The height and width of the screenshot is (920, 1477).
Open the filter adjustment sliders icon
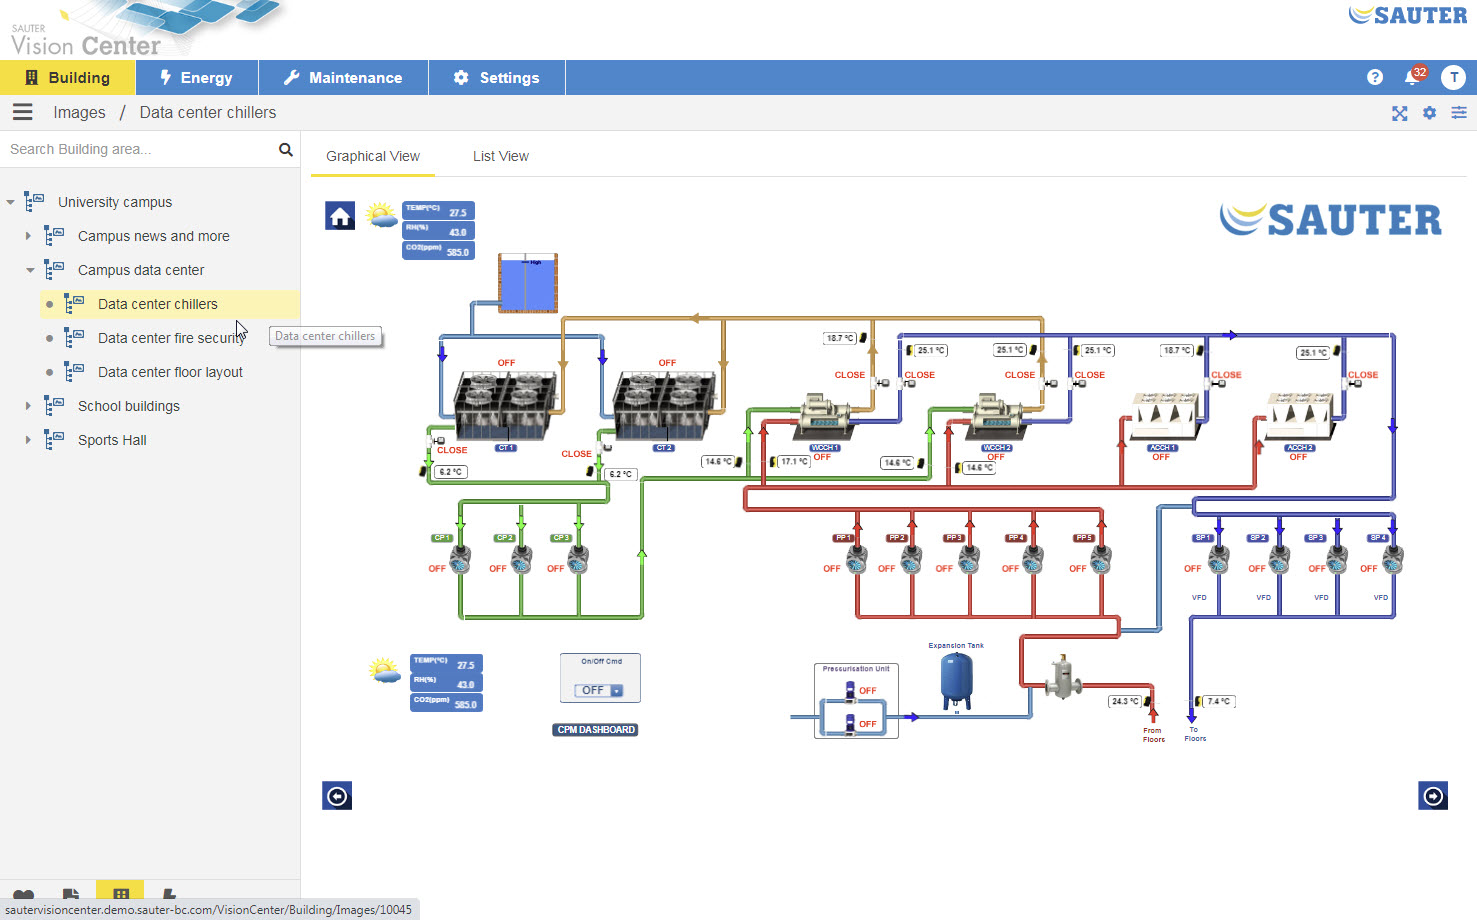click(1459, 113)
